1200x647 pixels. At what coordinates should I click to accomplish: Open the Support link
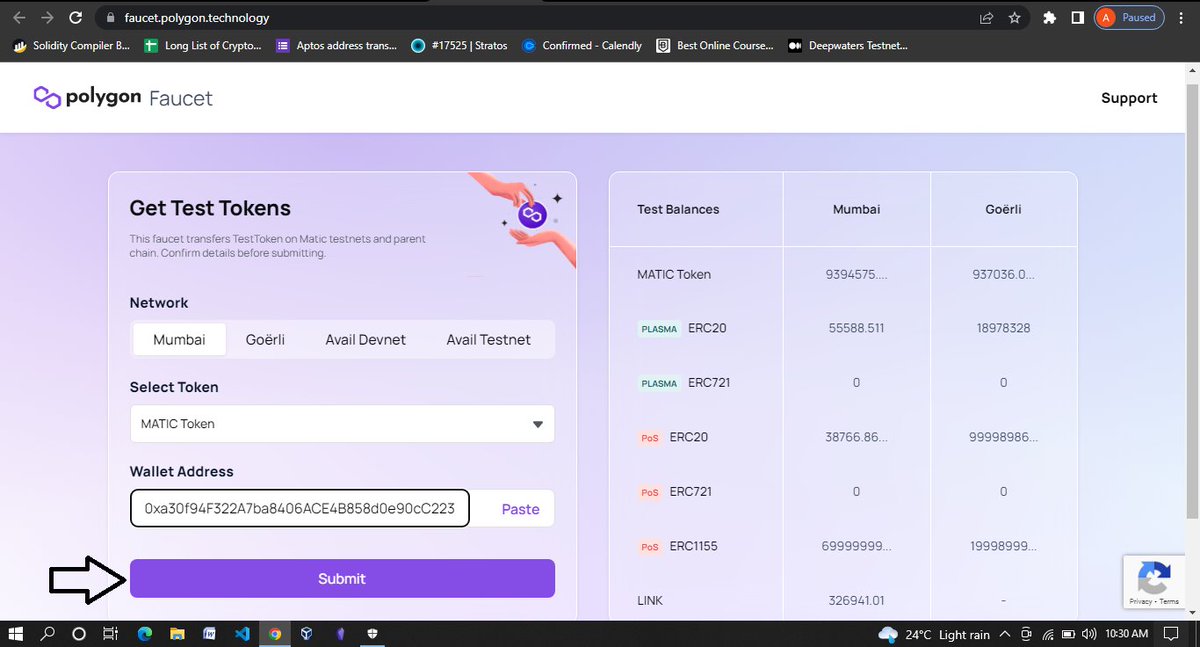click(1129, 98)
